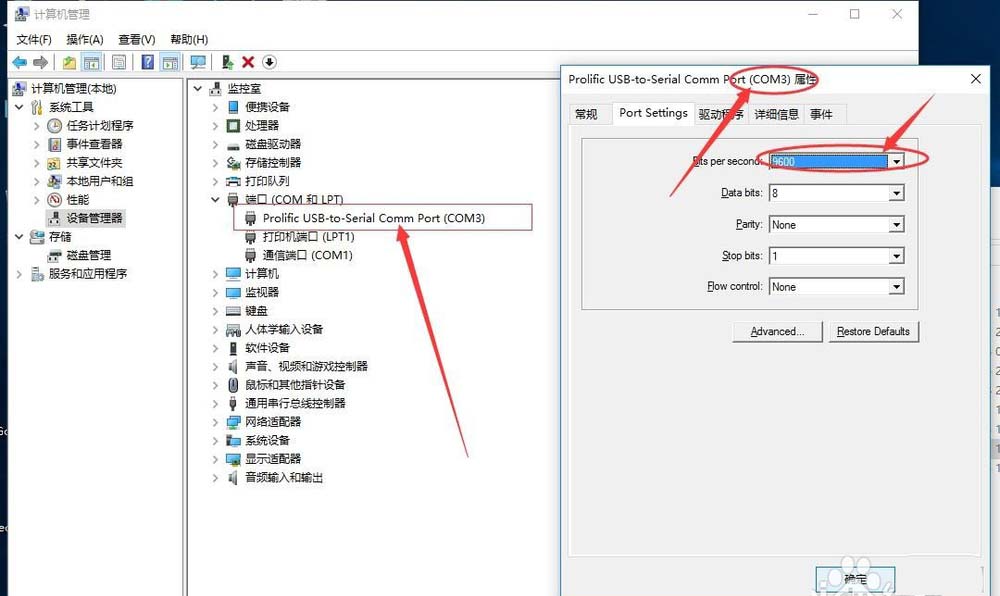
Task: Click the blue Back arrow in toolbar
Action: (20, 62)
